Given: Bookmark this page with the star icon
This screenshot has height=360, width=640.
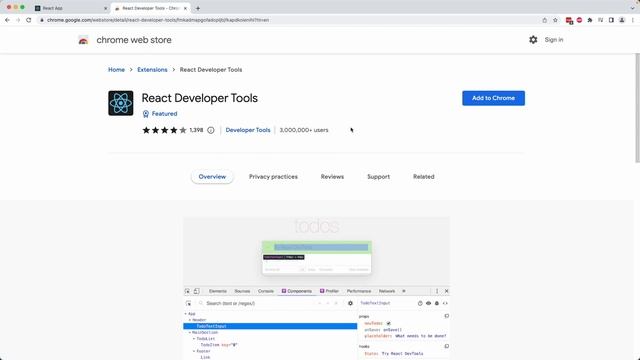Looking at the screenshot, I should click(555, 20).
